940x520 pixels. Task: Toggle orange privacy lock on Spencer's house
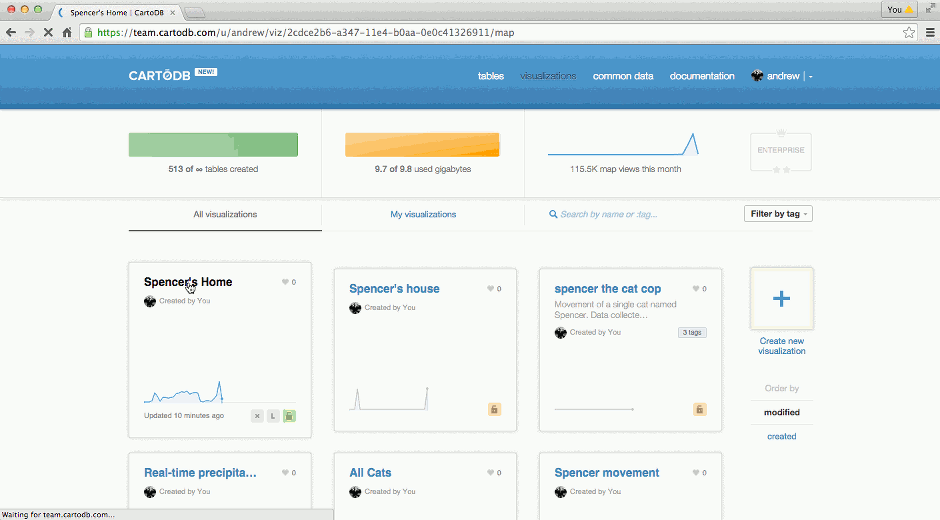[494, 409]
